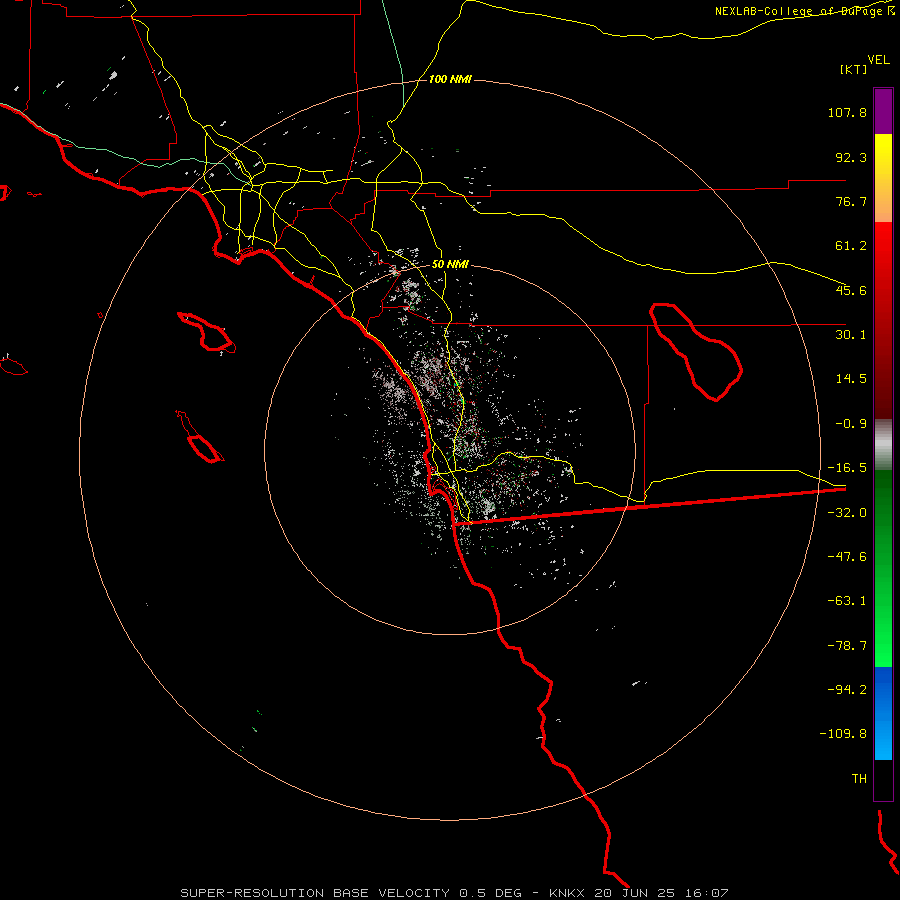
Task: Select the 92.3 velocity scale value
Action: (851, 157)
